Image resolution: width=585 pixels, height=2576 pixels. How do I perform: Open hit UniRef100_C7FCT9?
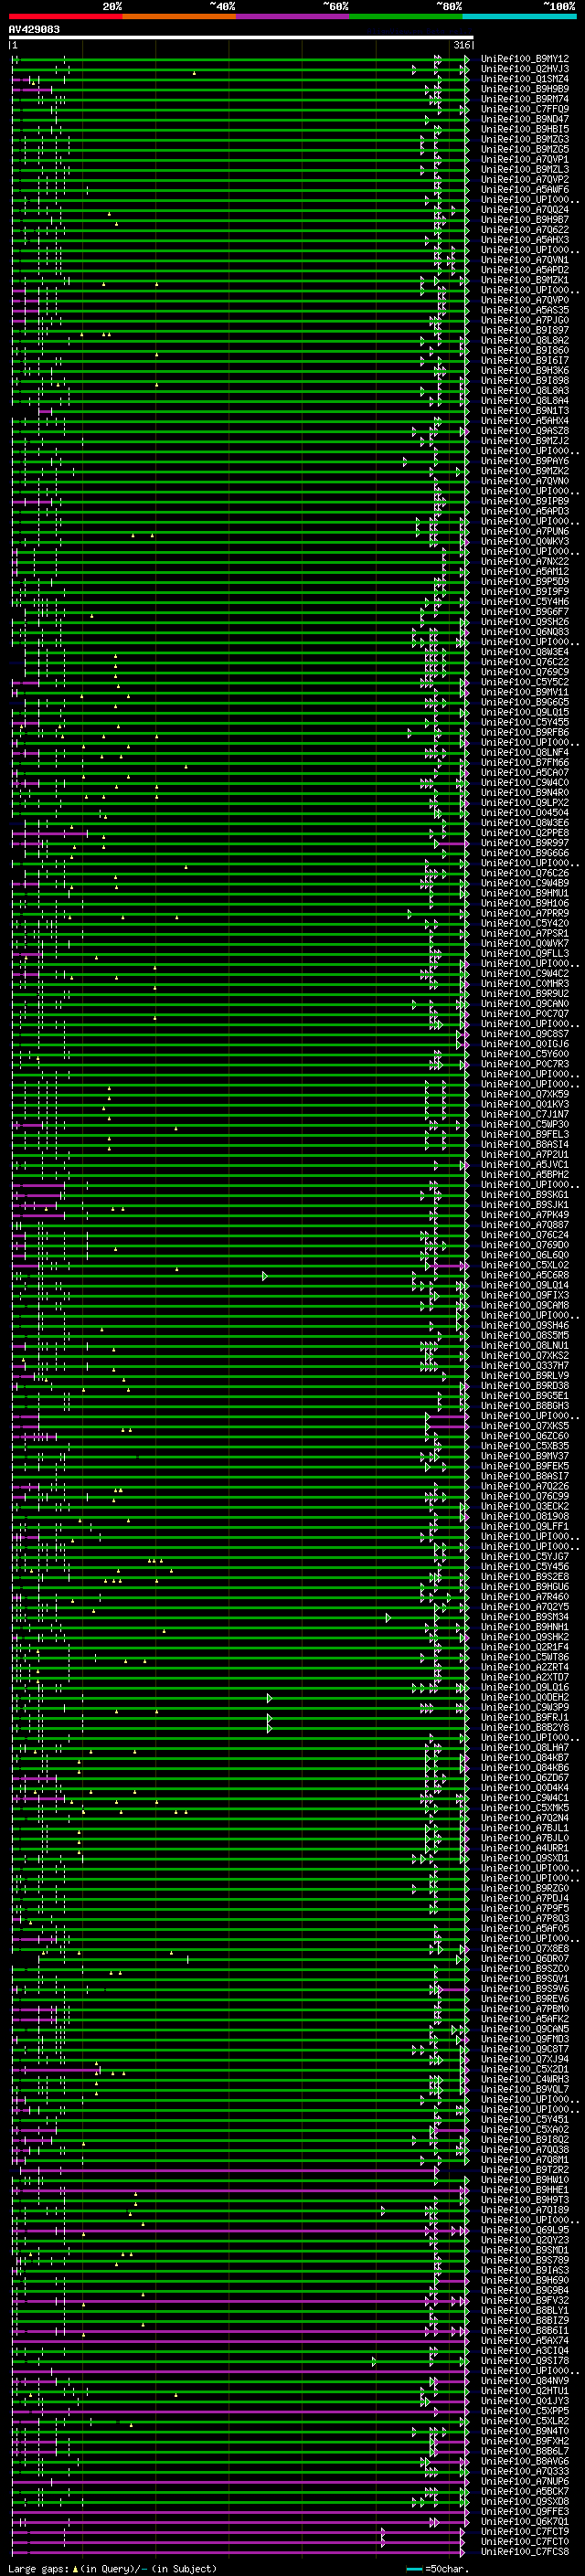click(x=525, y=2532)
